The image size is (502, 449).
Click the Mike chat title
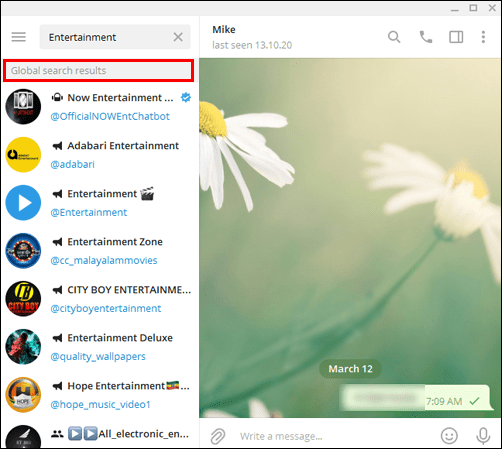tap(224, 30)
